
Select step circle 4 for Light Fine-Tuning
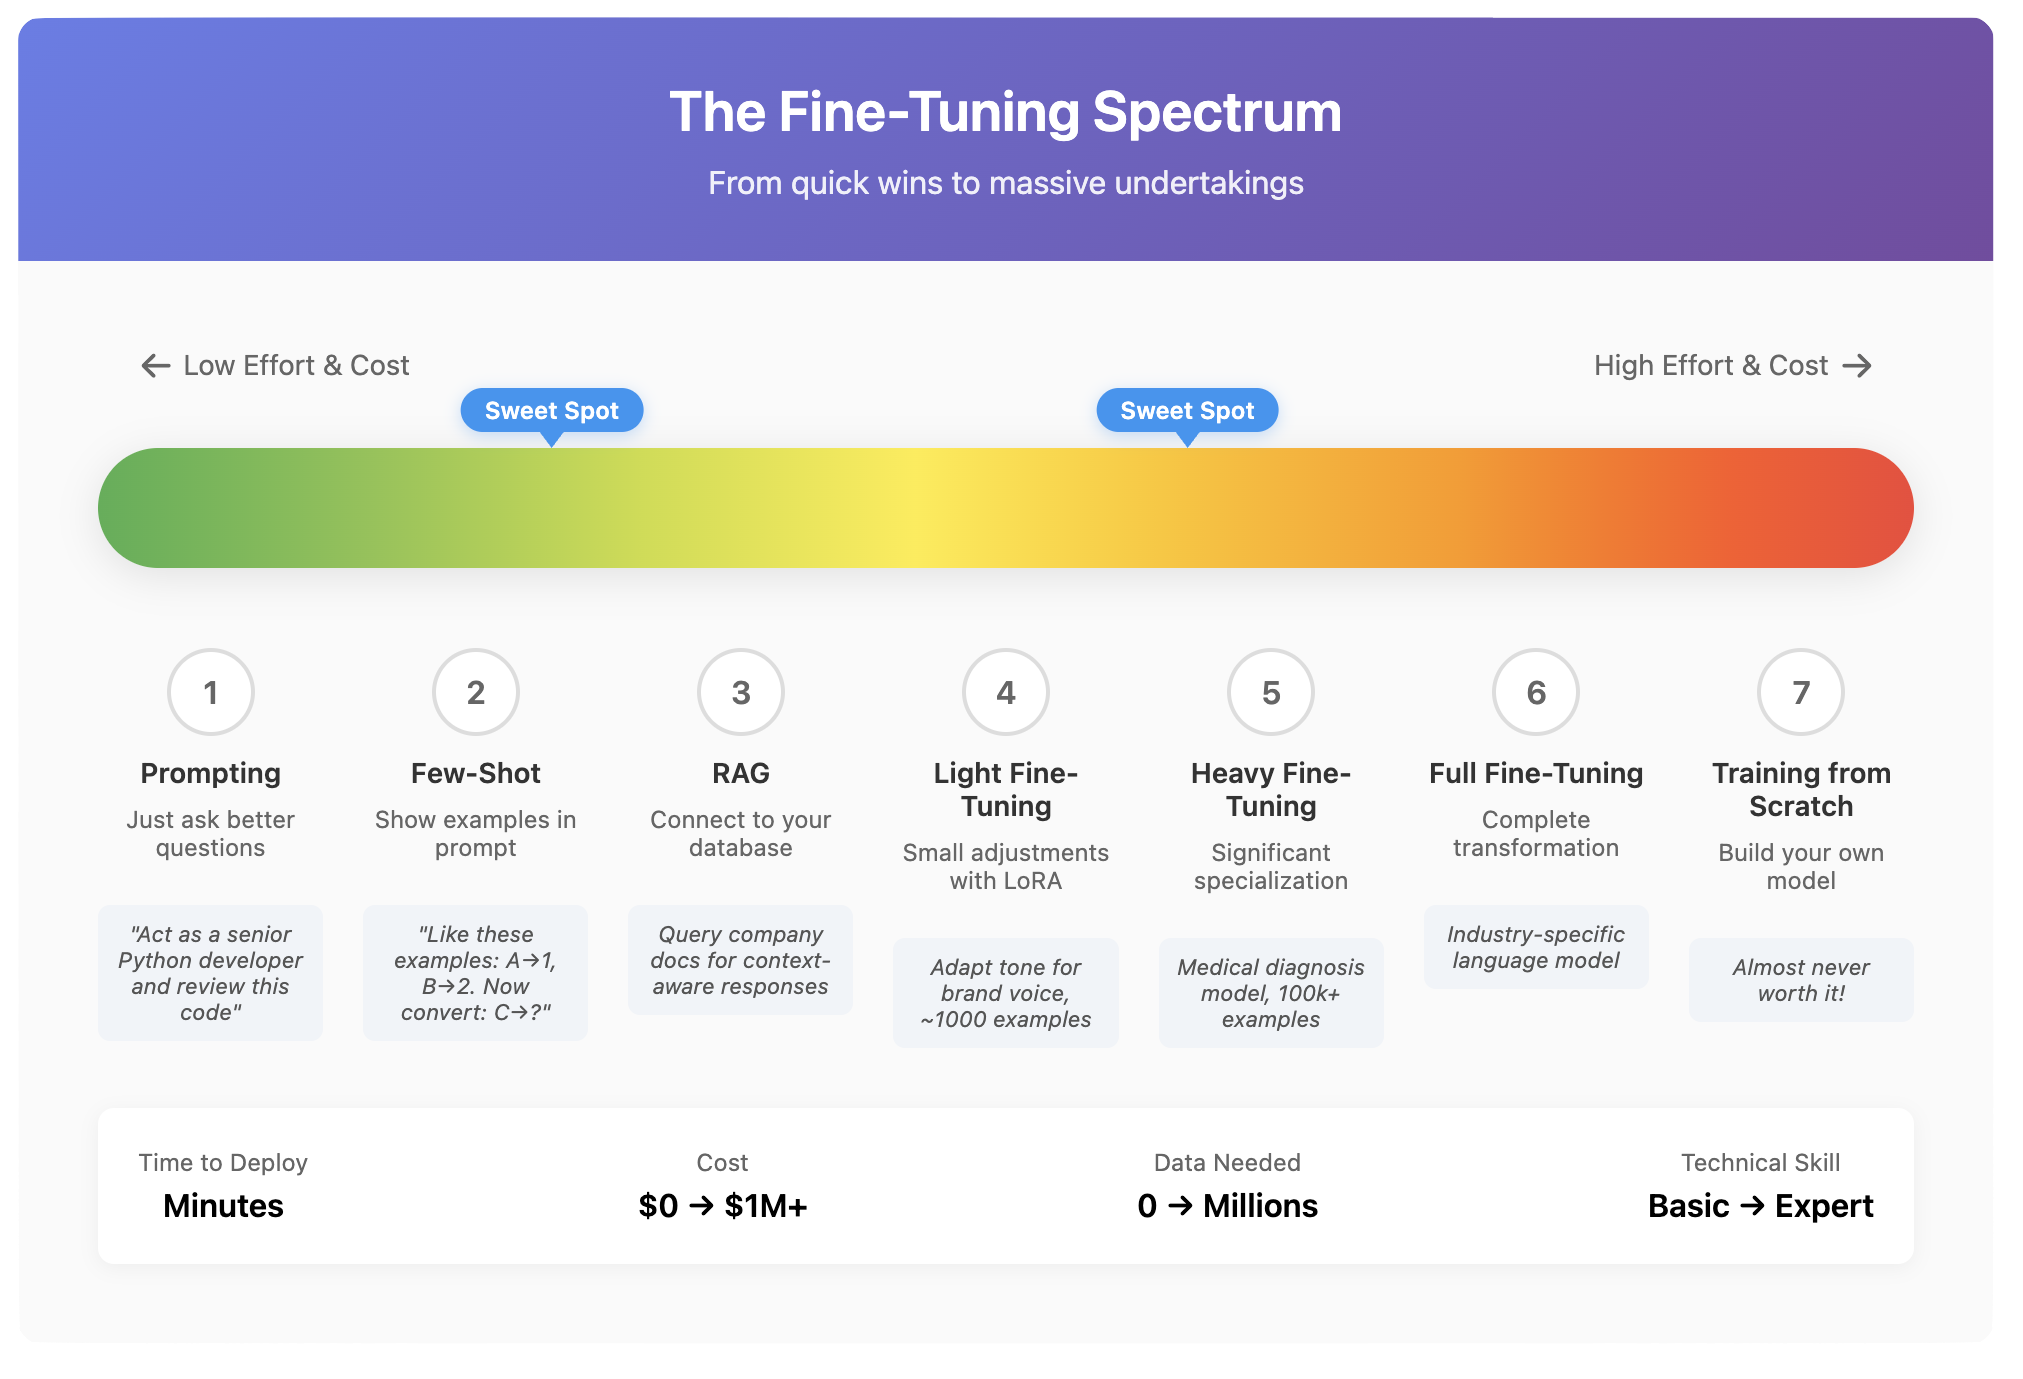pos(1005,692)
